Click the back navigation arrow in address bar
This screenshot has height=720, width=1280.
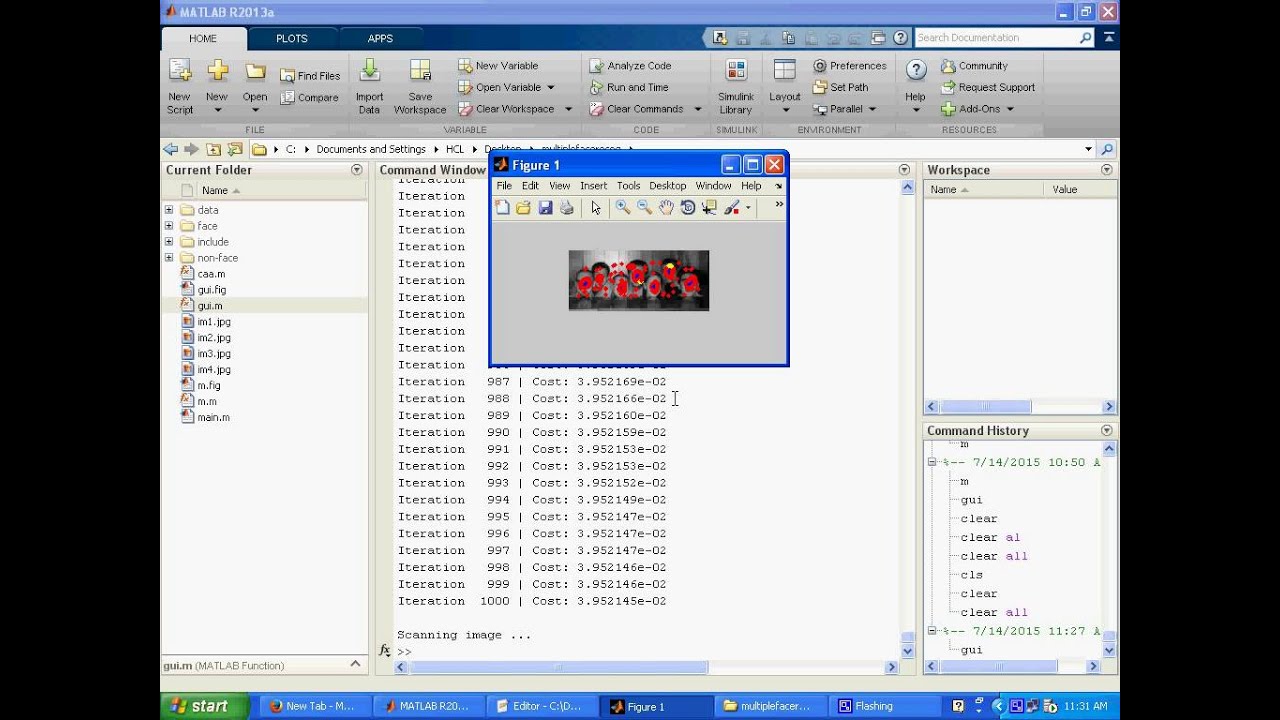pyautogui.click(x=171, y=149)
